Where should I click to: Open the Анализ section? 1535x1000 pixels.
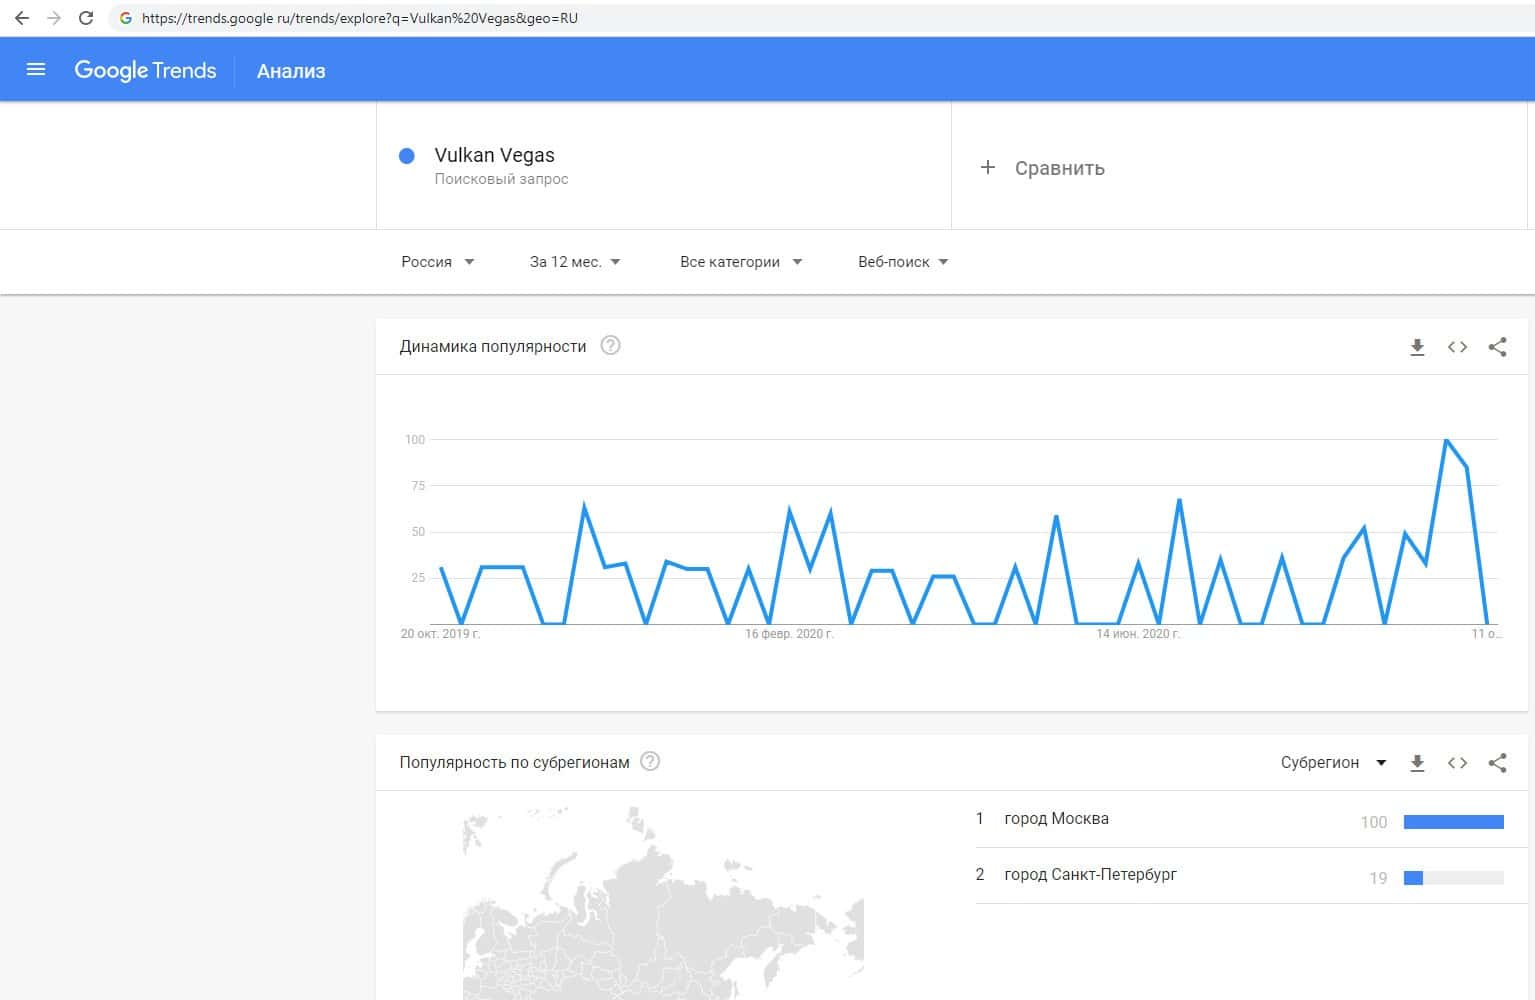(291, 71)
